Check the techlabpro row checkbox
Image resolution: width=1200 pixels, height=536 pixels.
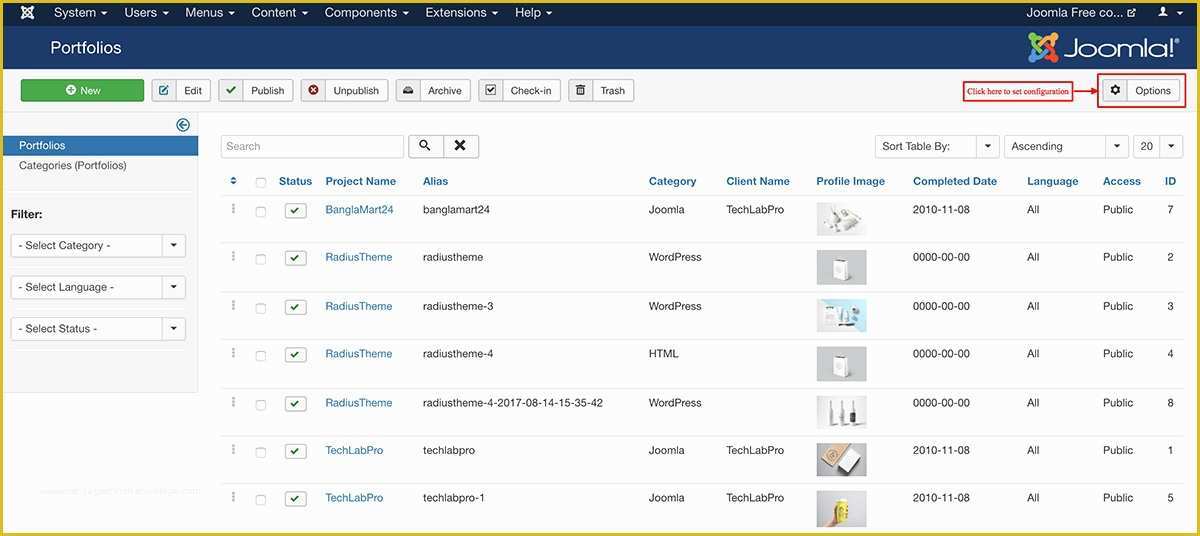coord(261,451)
